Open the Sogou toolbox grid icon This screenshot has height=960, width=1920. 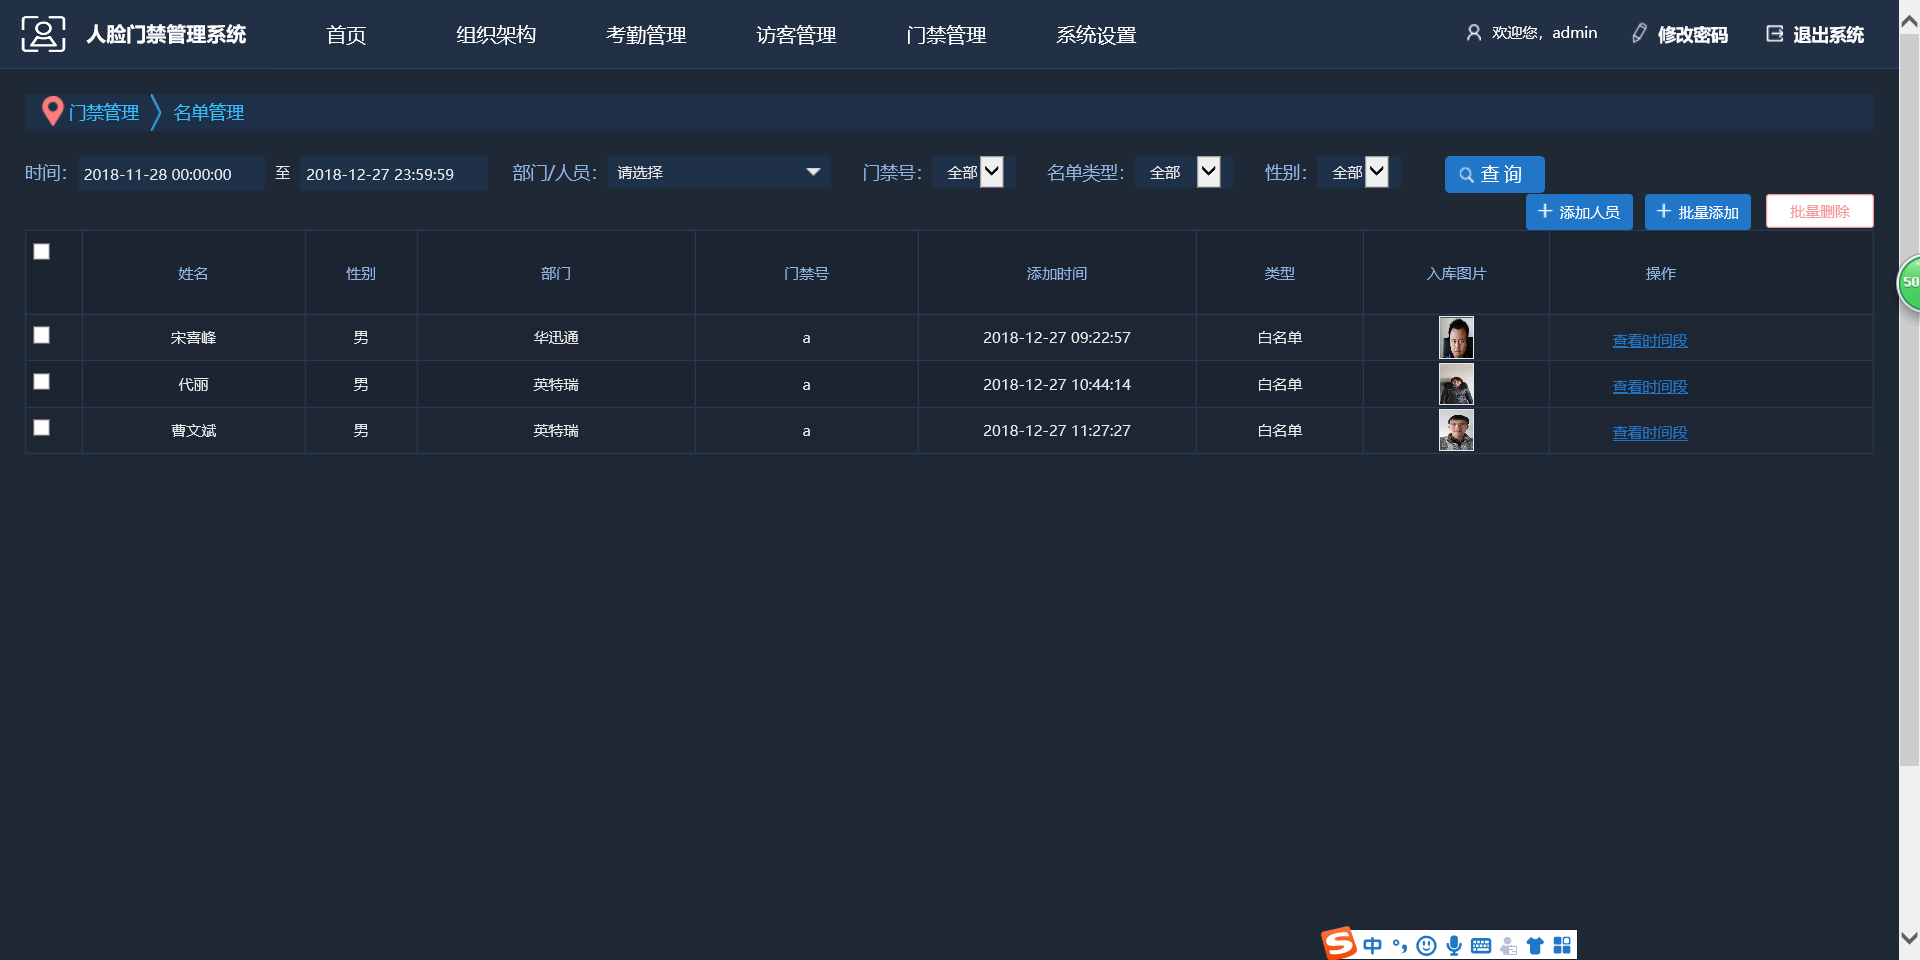[x=1562, y=945]
